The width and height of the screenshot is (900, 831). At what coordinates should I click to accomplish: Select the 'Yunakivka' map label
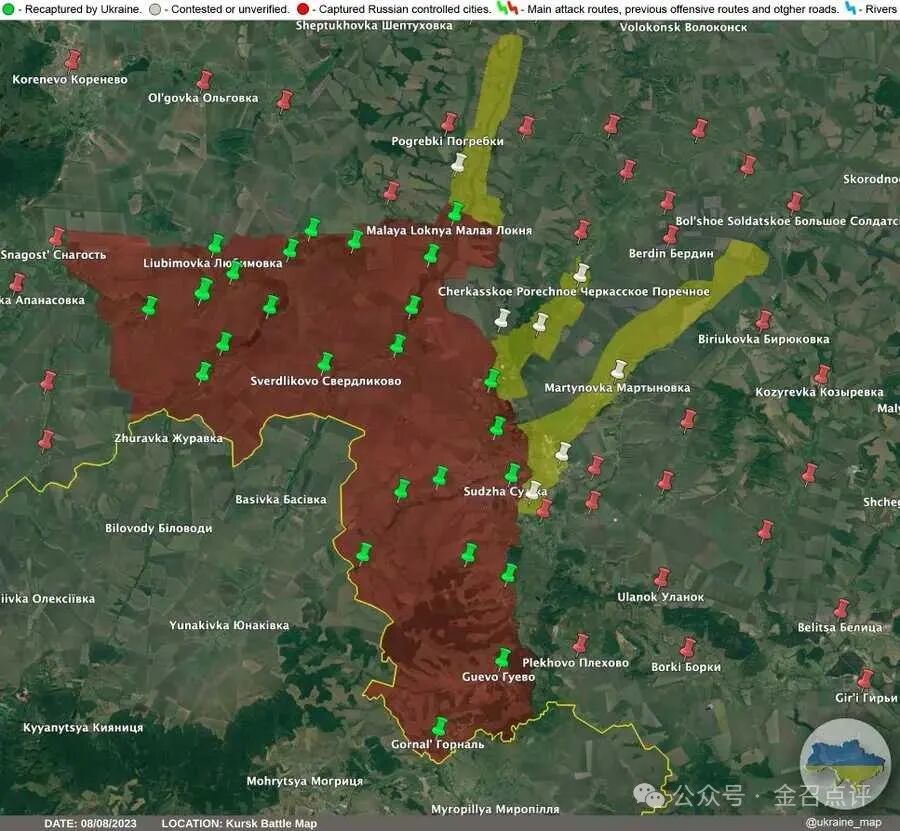[x=229, y=626]
